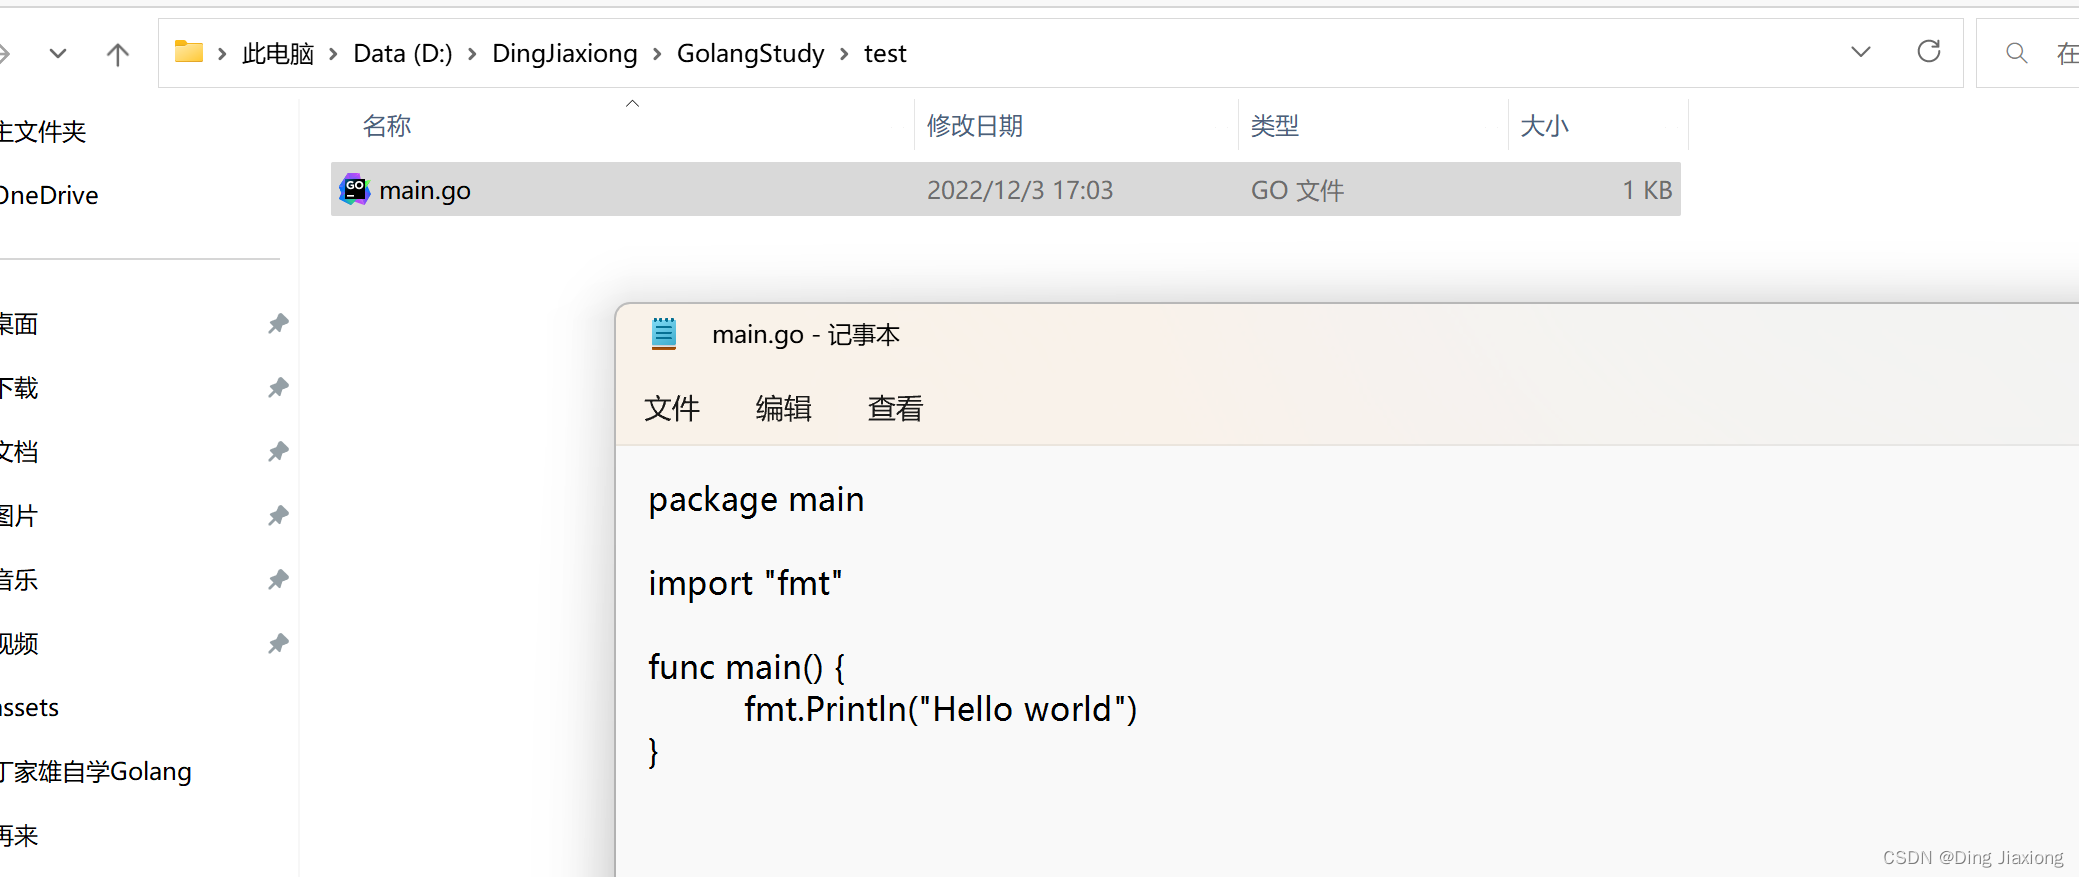The height and width of the screenshot is (877, 2079).
Task: Click the test breadcrumb segment
Action: 885,53
